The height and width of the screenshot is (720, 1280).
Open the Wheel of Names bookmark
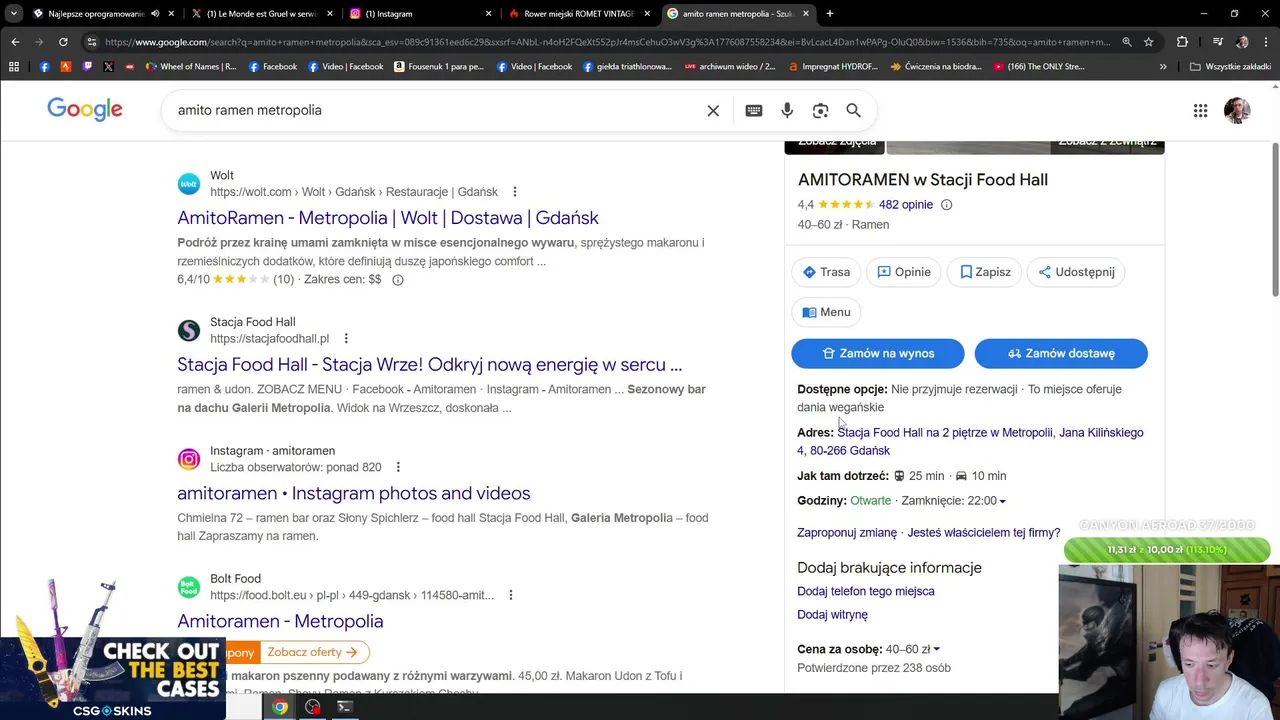[x=191, y=67]
